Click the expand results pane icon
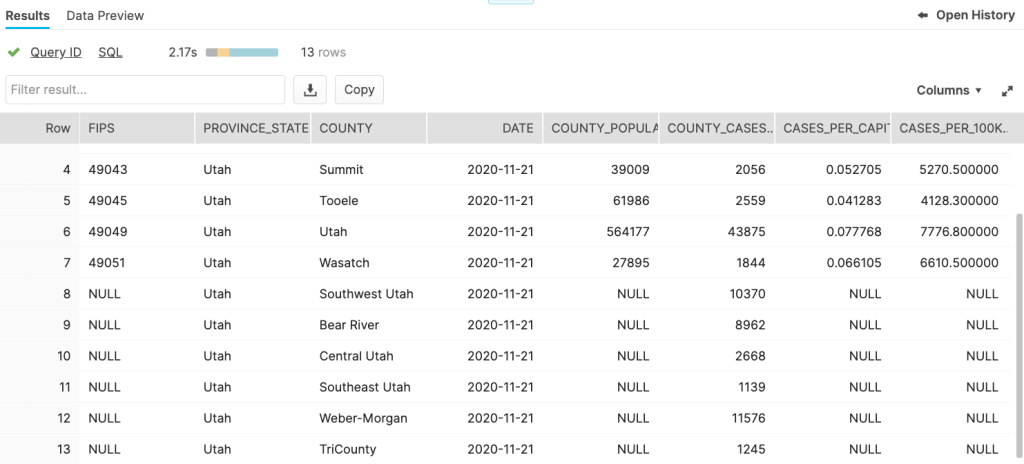 point(1007,91)
